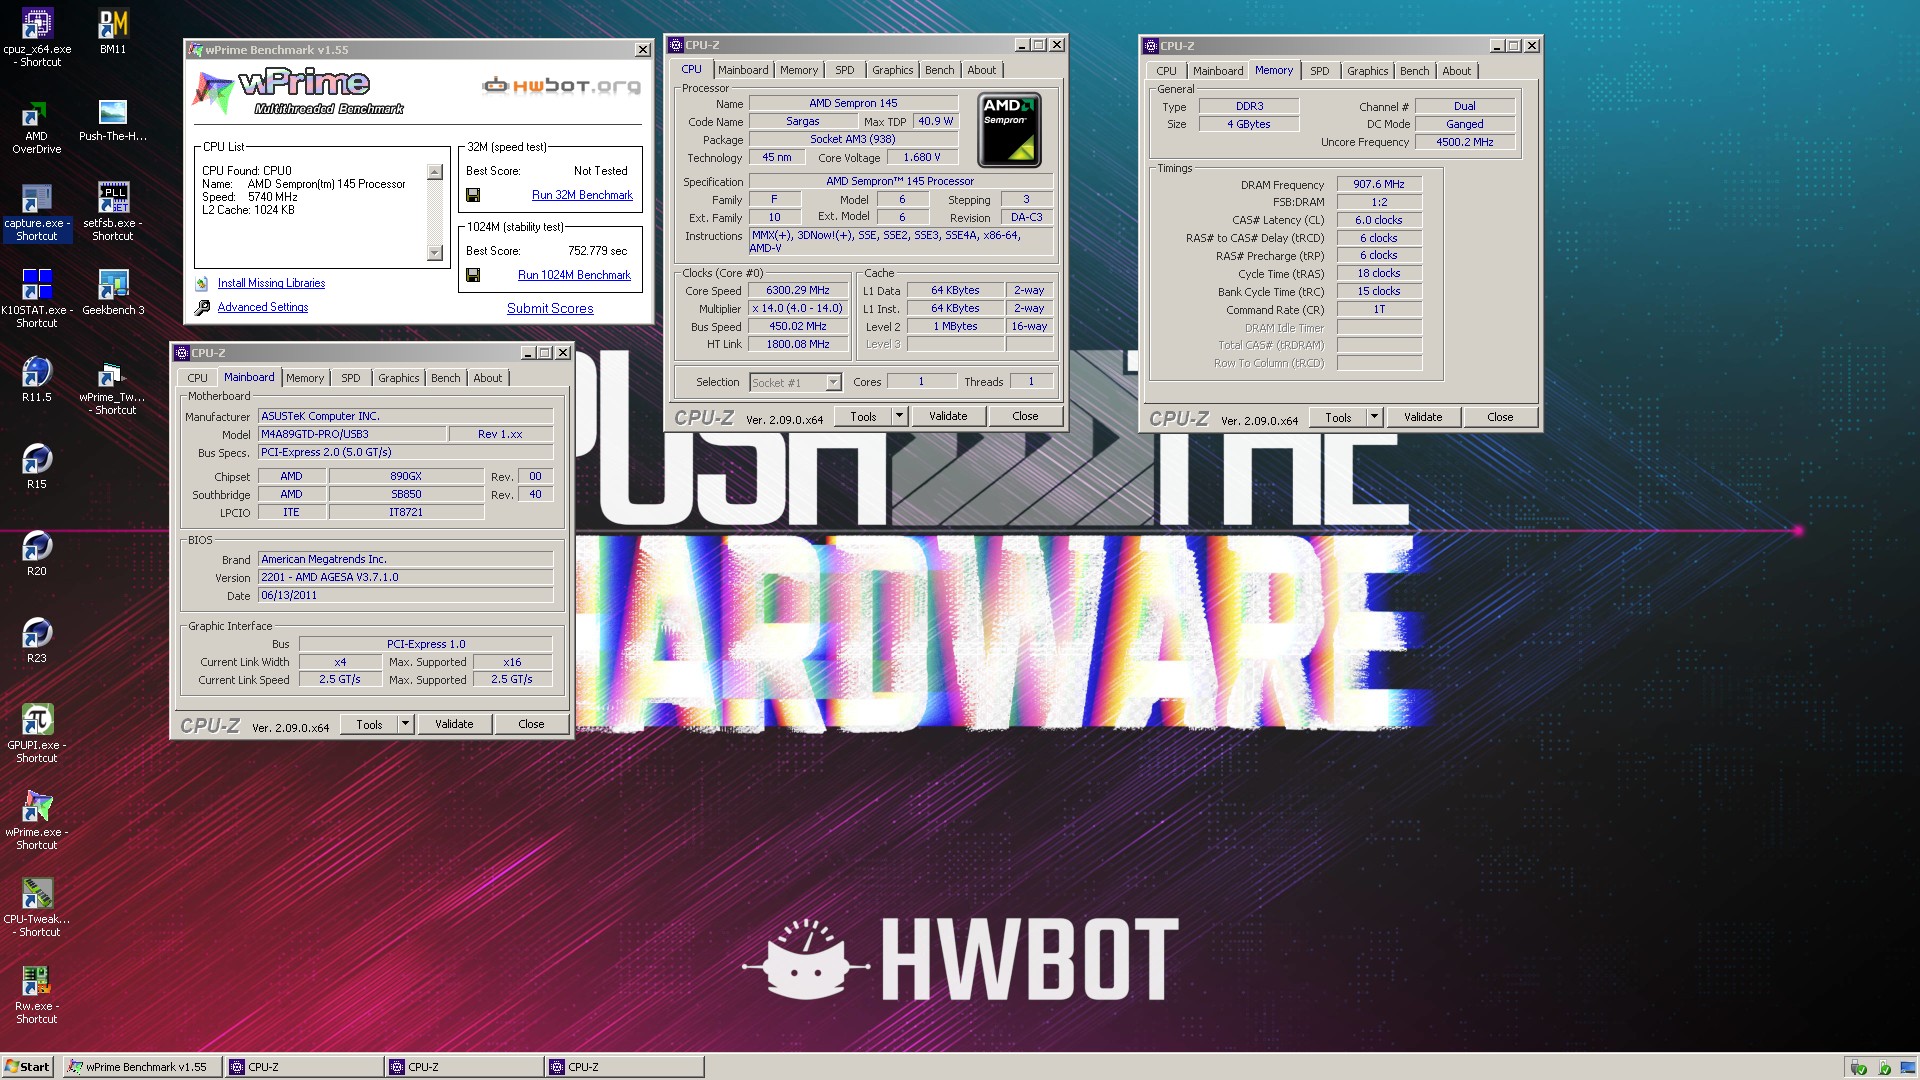Click the Core Speed value 6300.29 MHz

tap(798, 291)
